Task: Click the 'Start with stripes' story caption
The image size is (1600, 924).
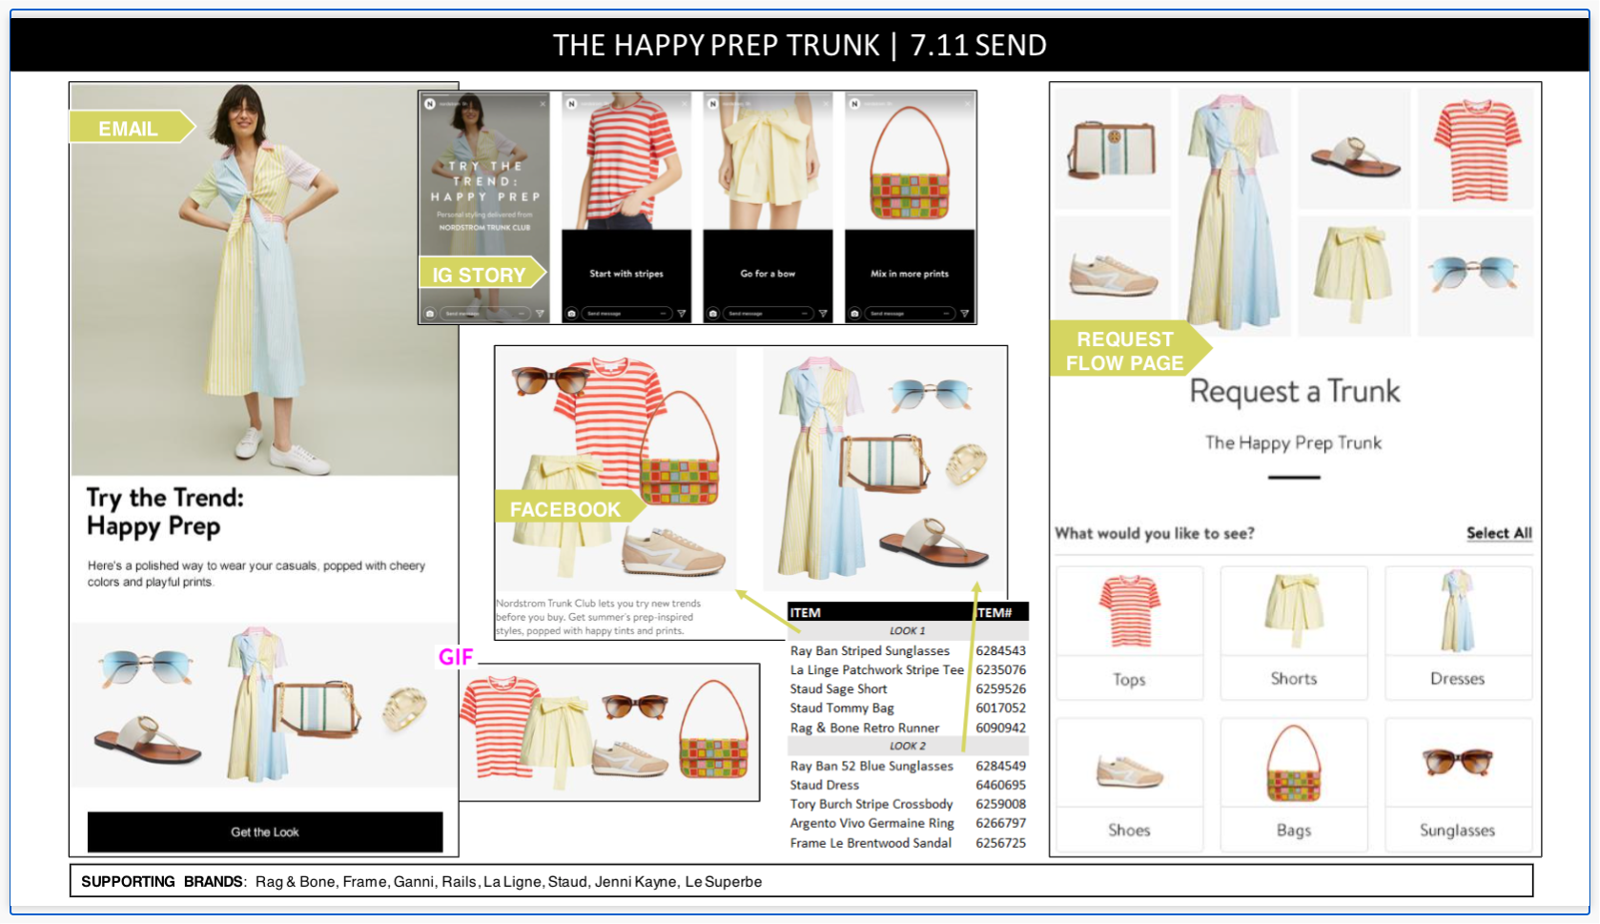Action: pyautogui.click(x=626, y=273)
